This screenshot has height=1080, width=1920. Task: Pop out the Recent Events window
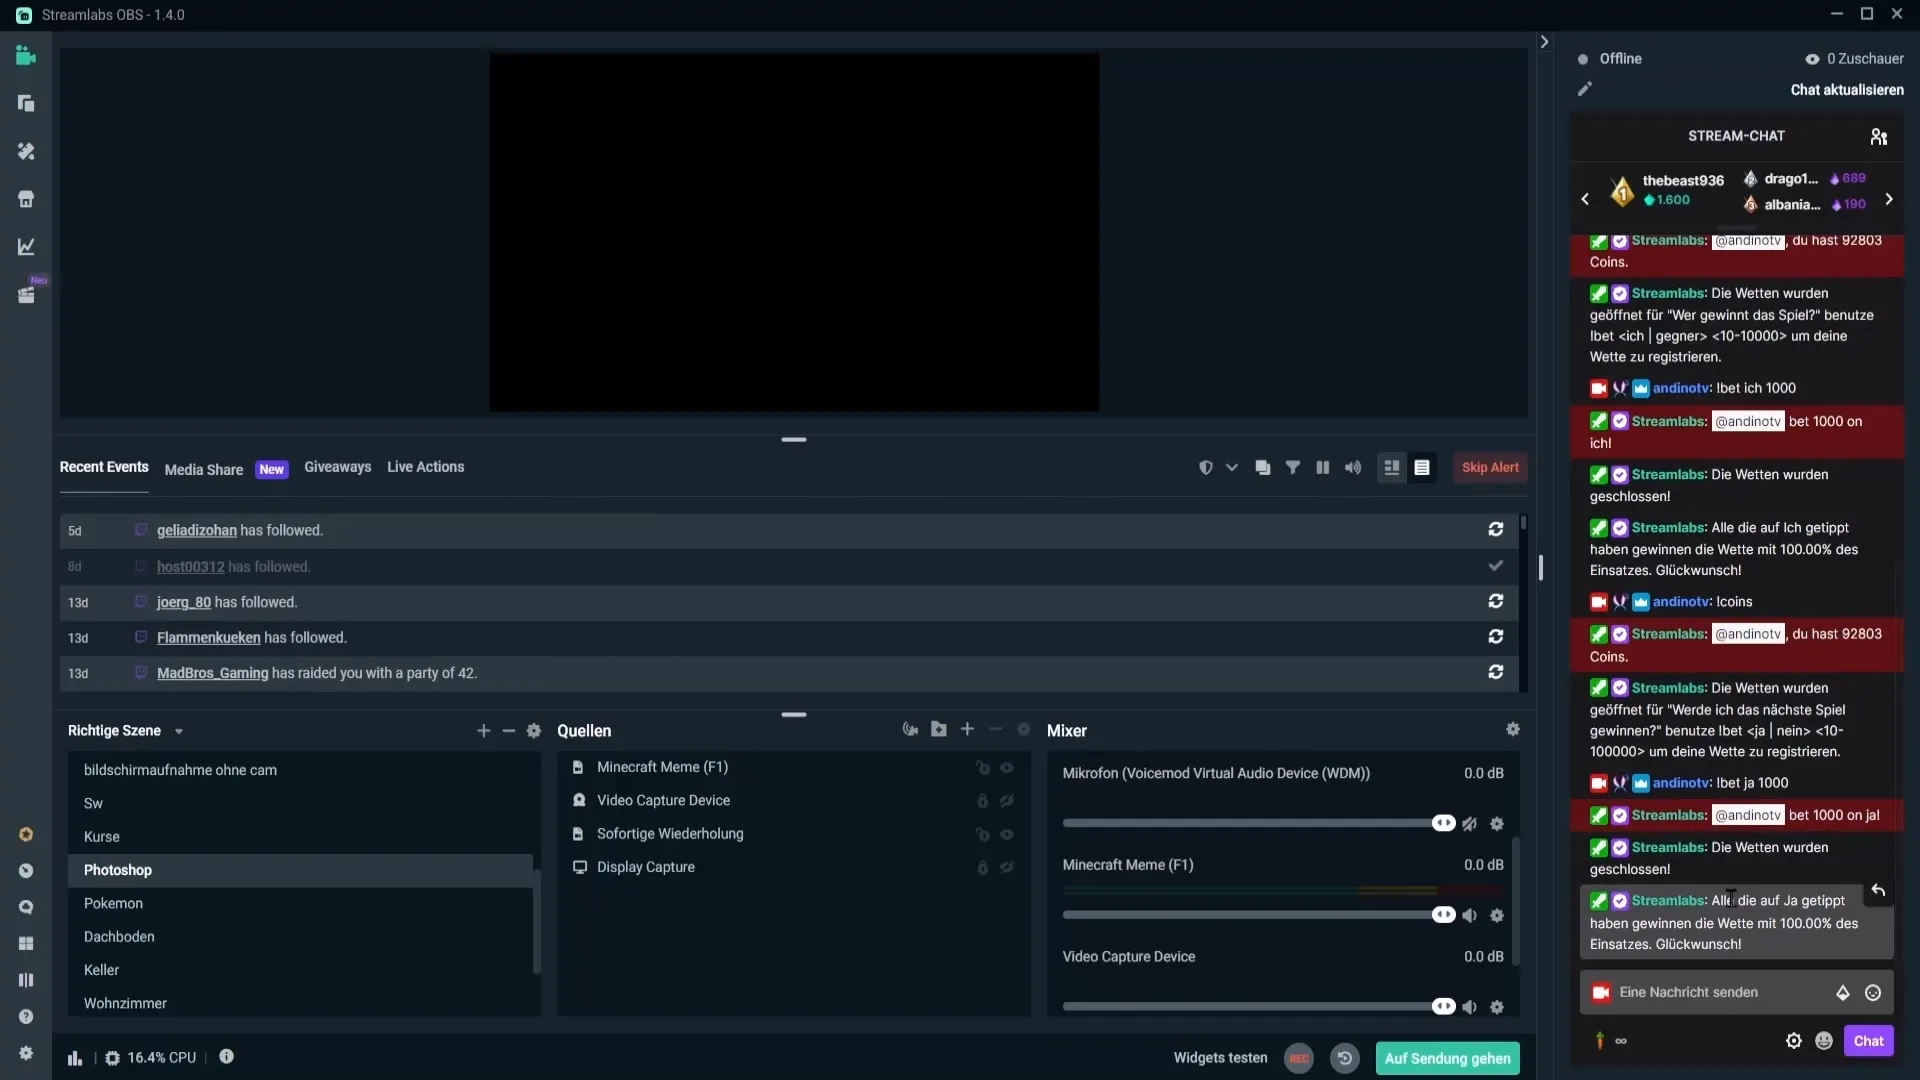tap(1263, 468)
